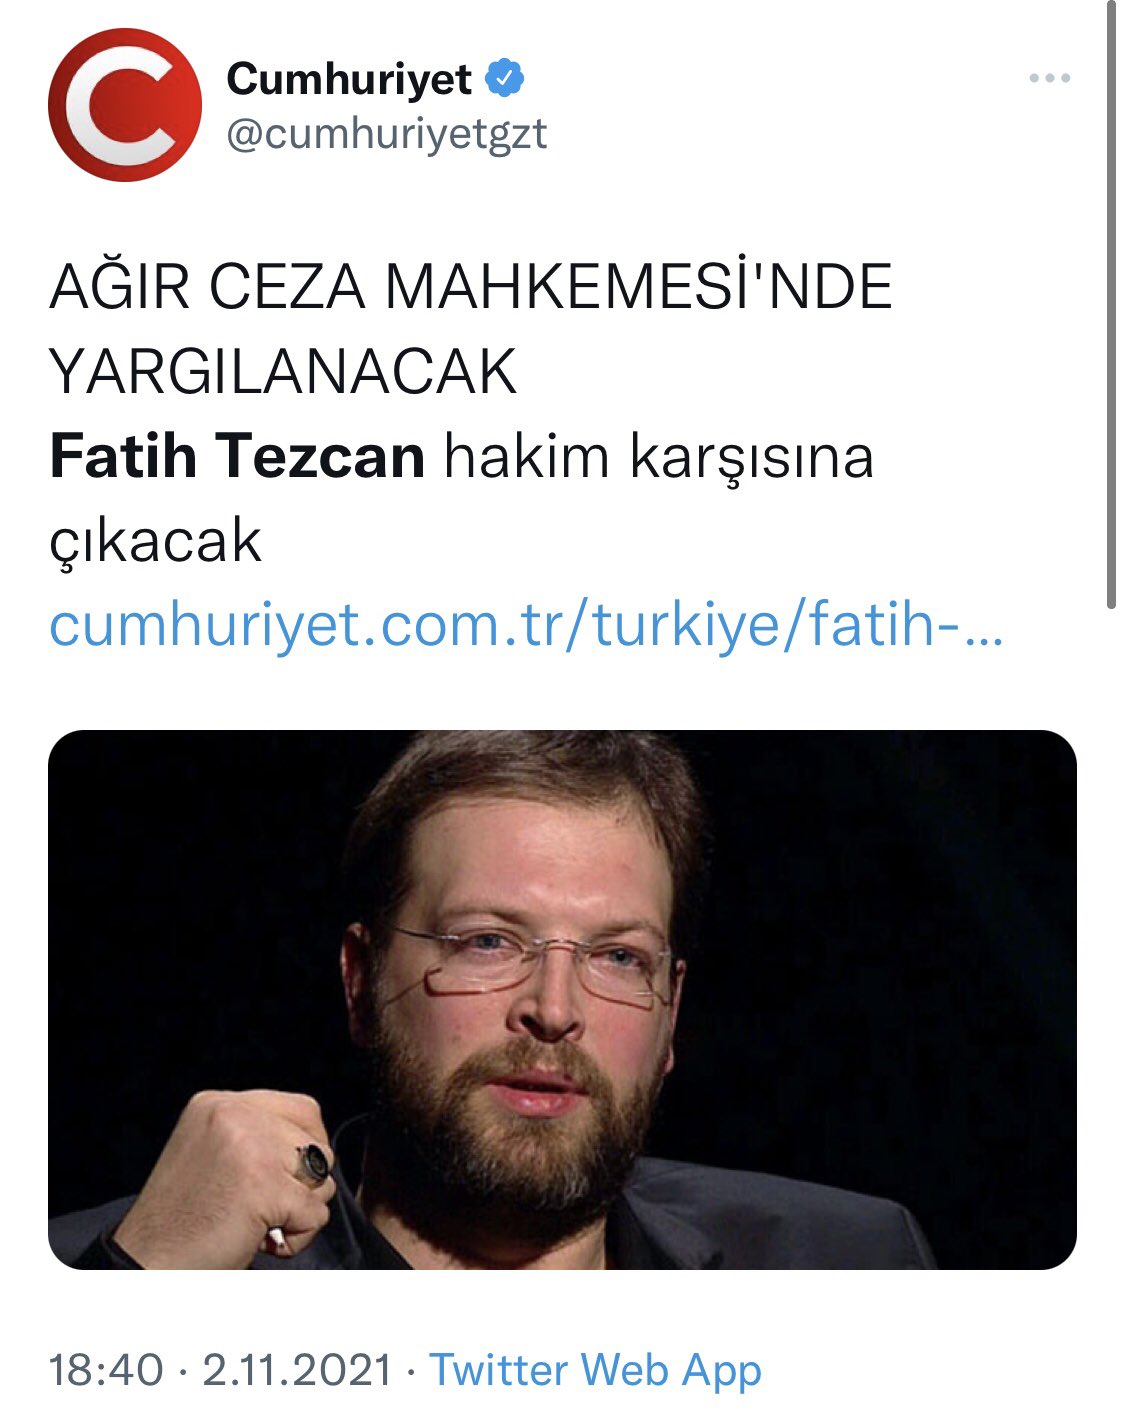Click the blue verified badge
The height and width of the screenshot is (1418, 1125).
[x=505, y=78]
